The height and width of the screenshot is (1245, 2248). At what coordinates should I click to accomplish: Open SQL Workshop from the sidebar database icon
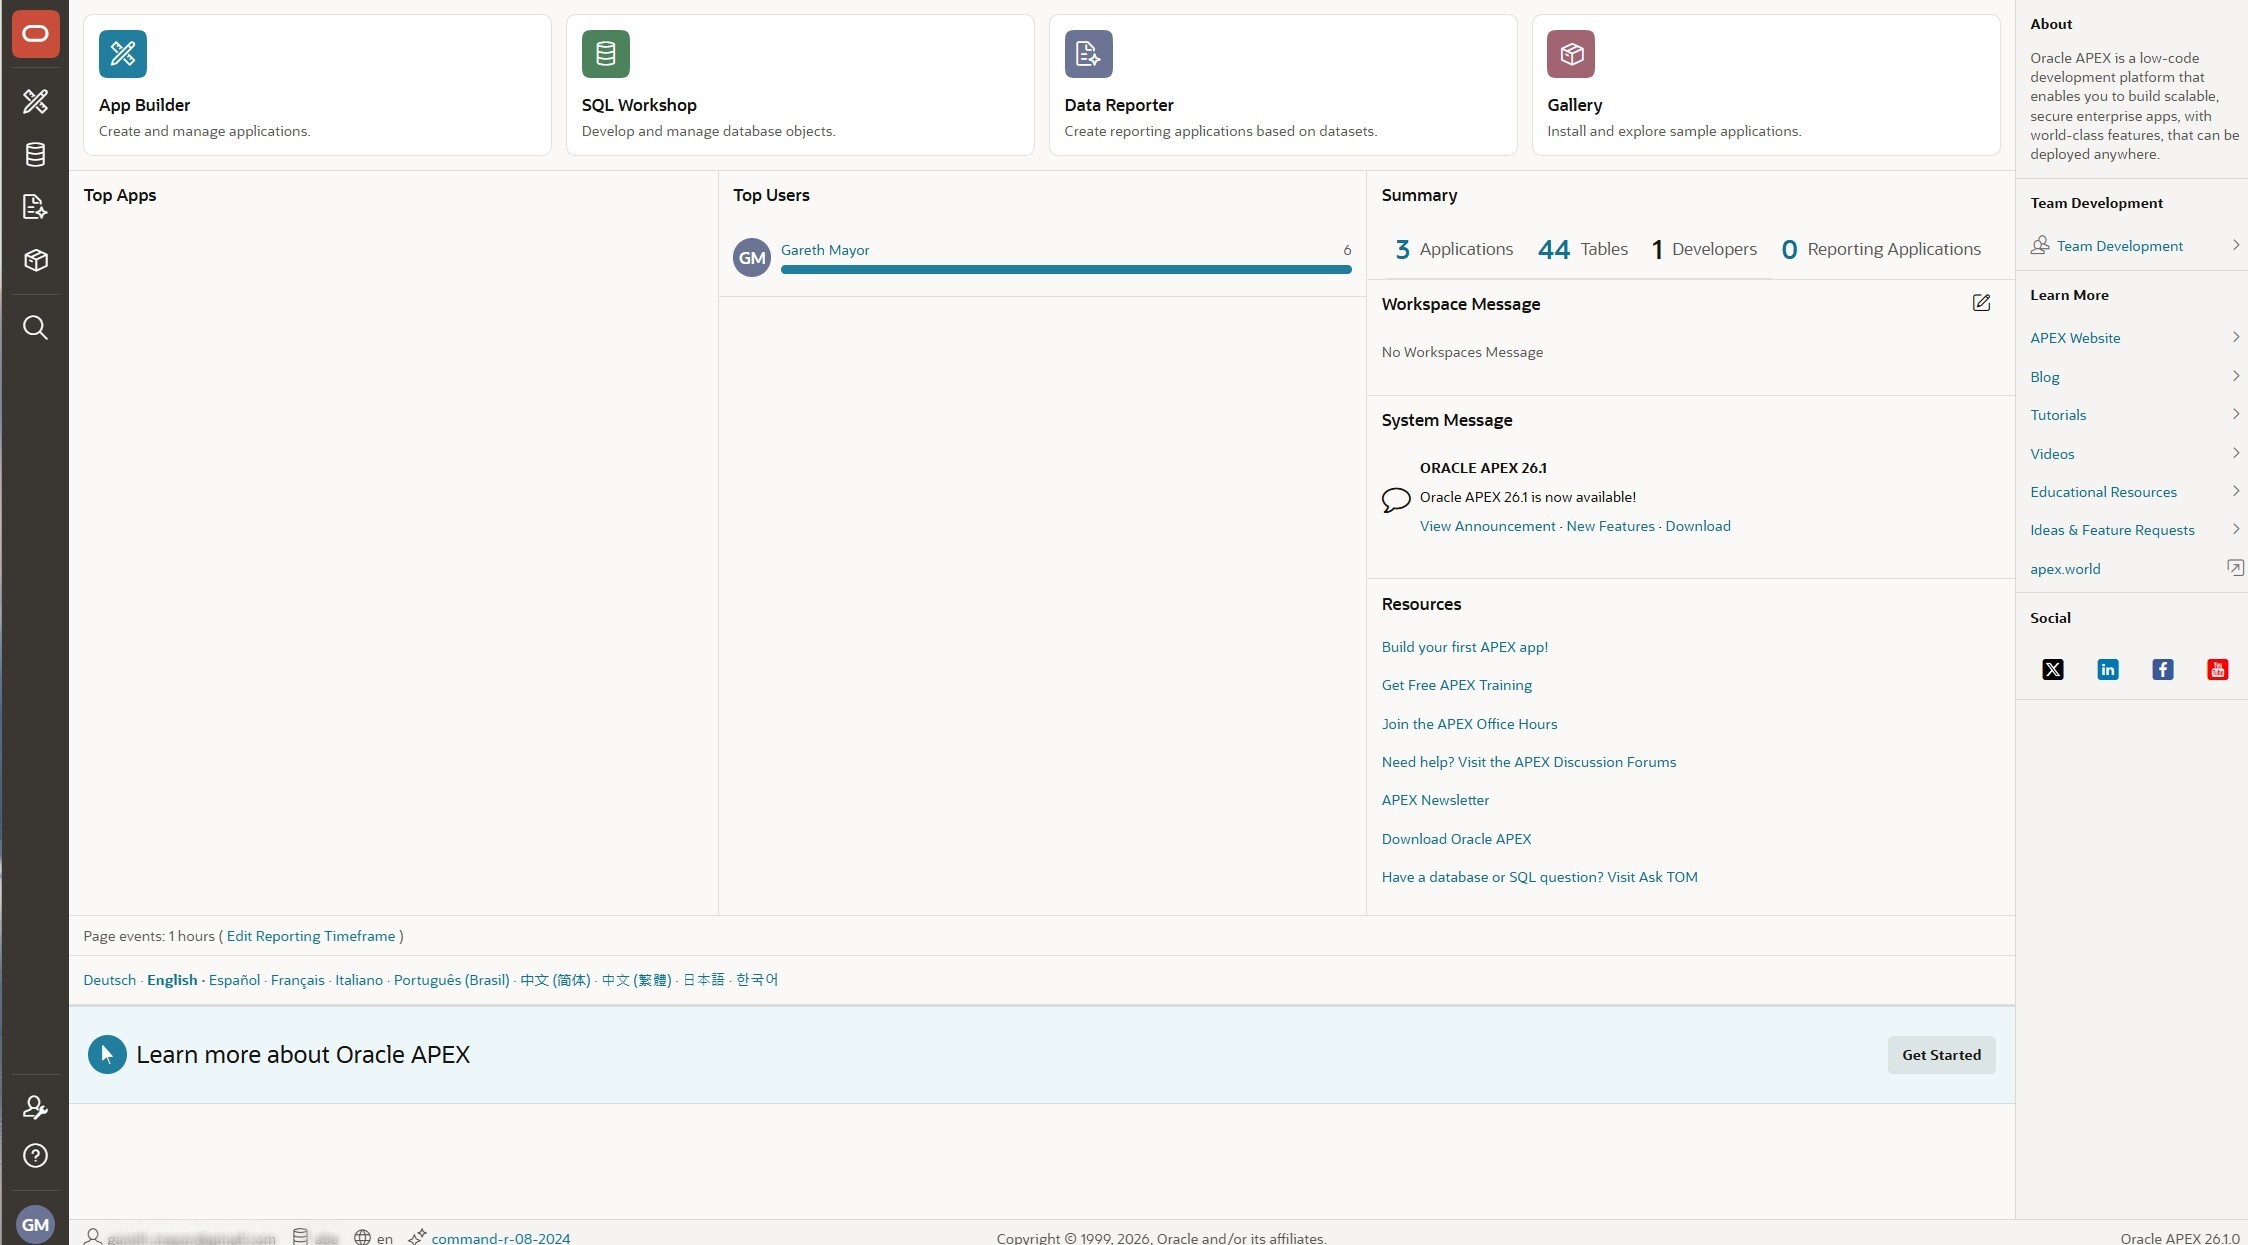click(35, 154)
